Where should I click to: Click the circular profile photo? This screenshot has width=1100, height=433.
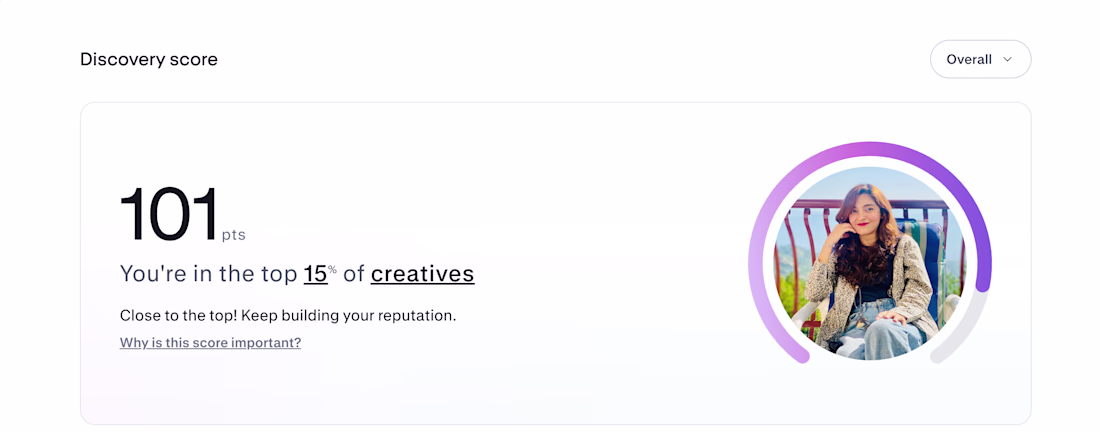coord(870,263)
